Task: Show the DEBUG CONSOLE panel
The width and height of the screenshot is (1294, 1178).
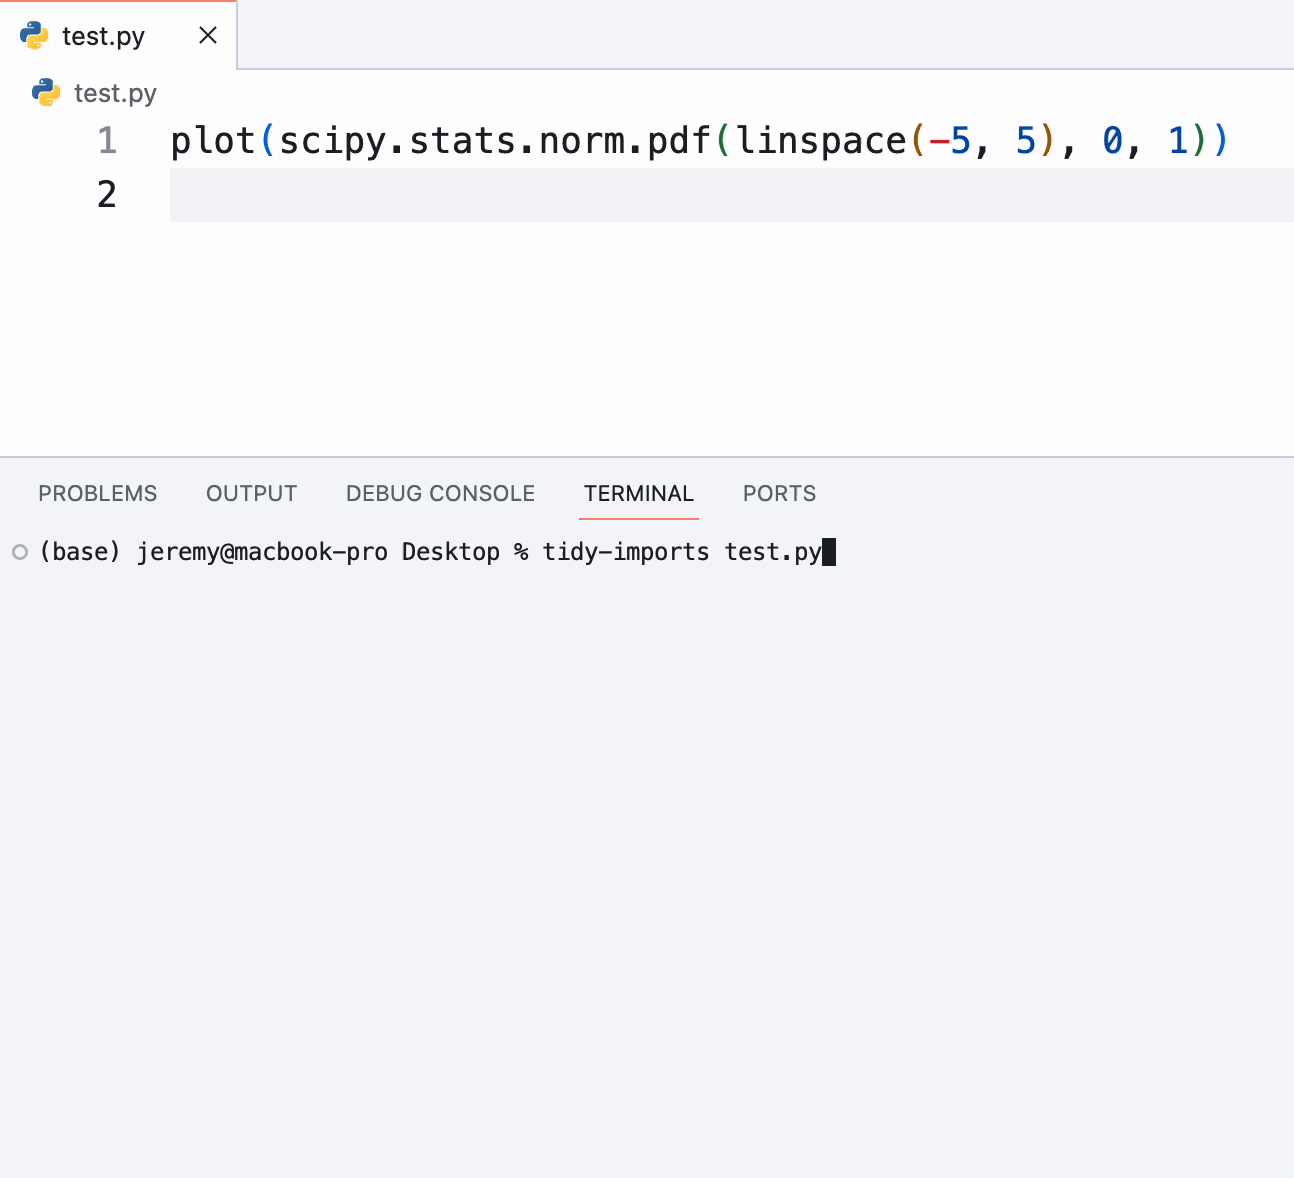Action: pyautogui.click(x=440, y=494)
